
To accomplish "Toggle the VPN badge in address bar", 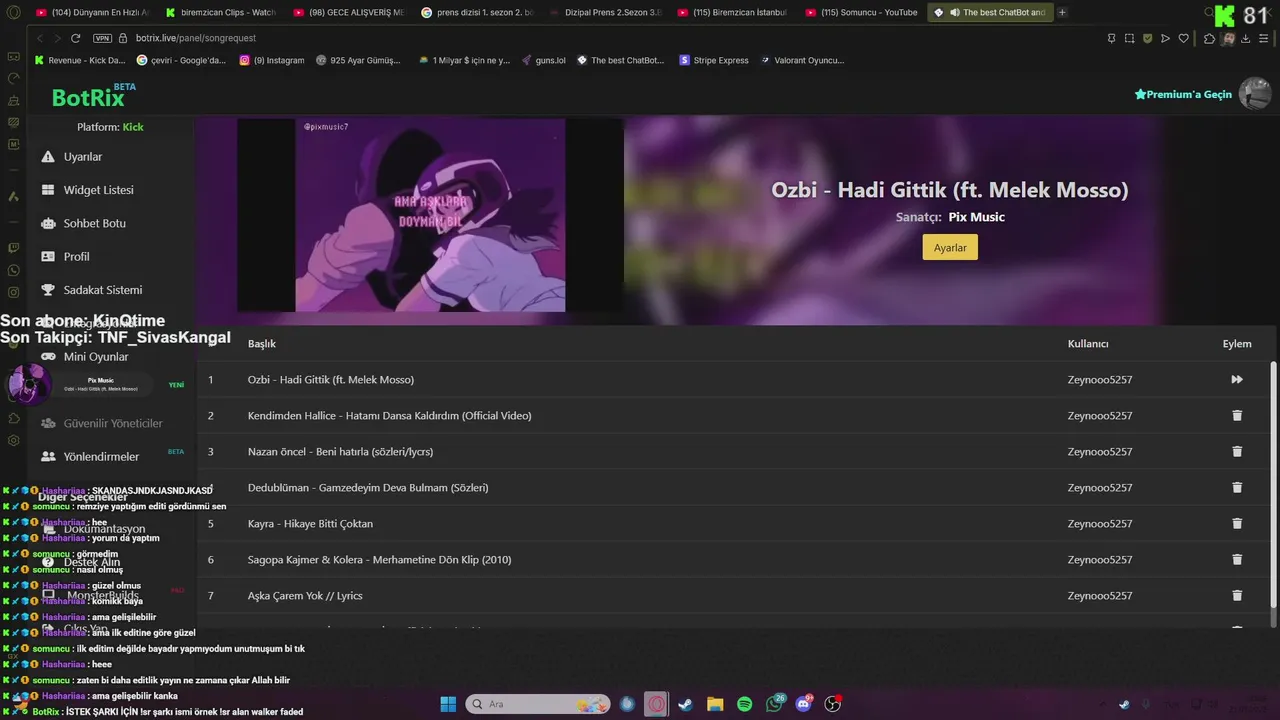I will (x=102, y=38).
